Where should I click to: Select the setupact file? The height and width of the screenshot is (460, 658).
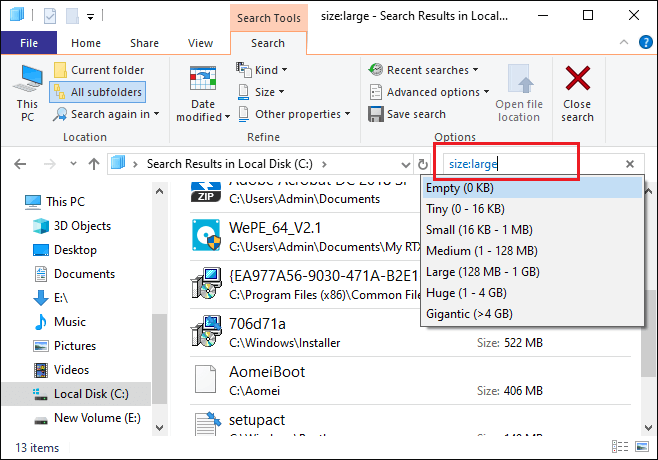point(410,422)
